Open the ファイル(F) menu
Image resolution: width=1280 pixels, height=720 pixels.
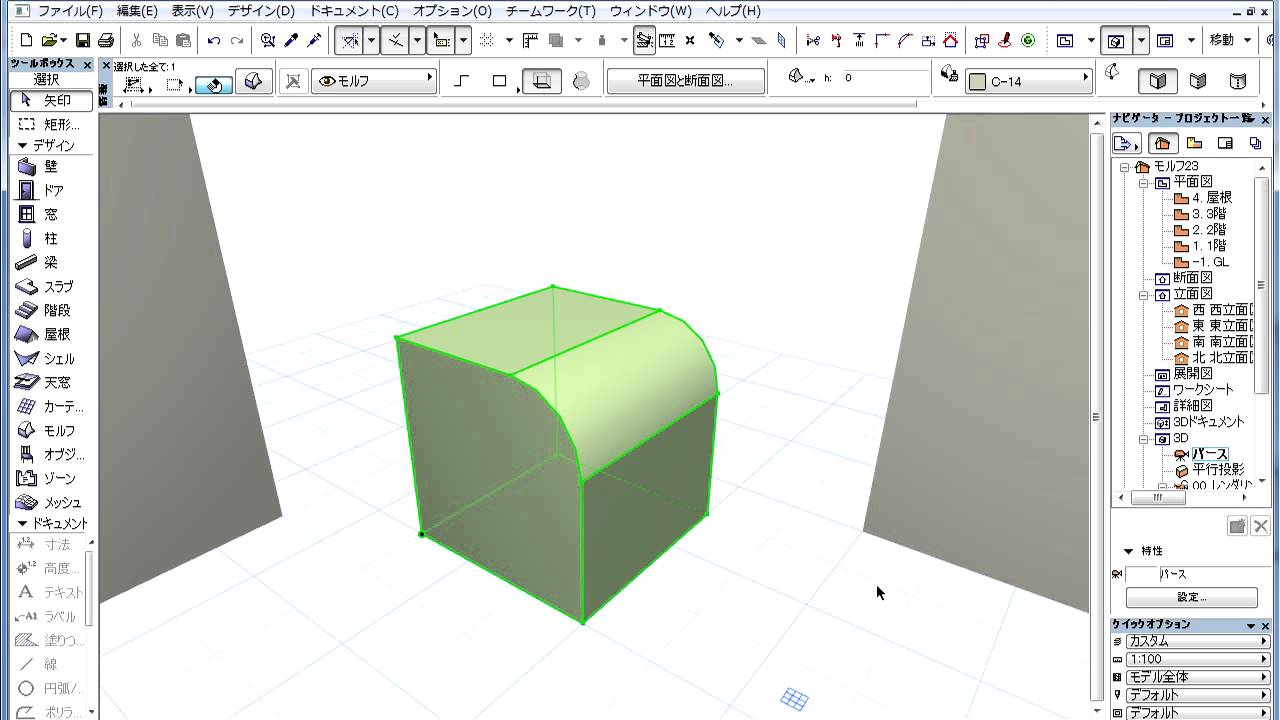point(70,11)
